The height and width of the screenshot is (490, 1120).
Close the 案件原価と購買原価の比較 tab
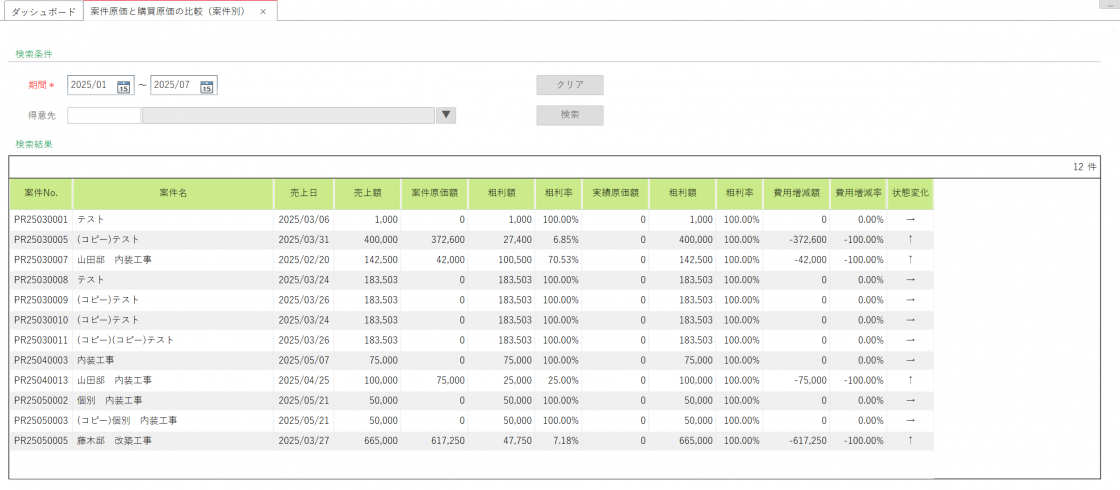coord(263,11)
